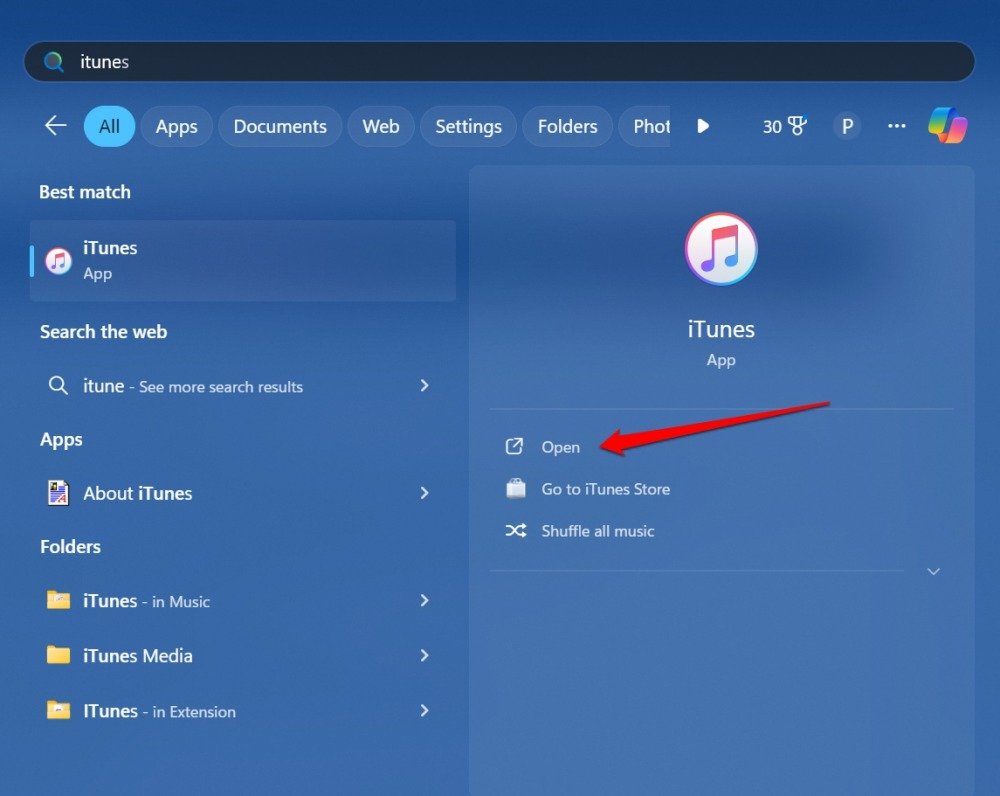This screenshot has width=1000, height=796.
Task: Click the iTunes in Music folder icon
Action: point(58,601)
